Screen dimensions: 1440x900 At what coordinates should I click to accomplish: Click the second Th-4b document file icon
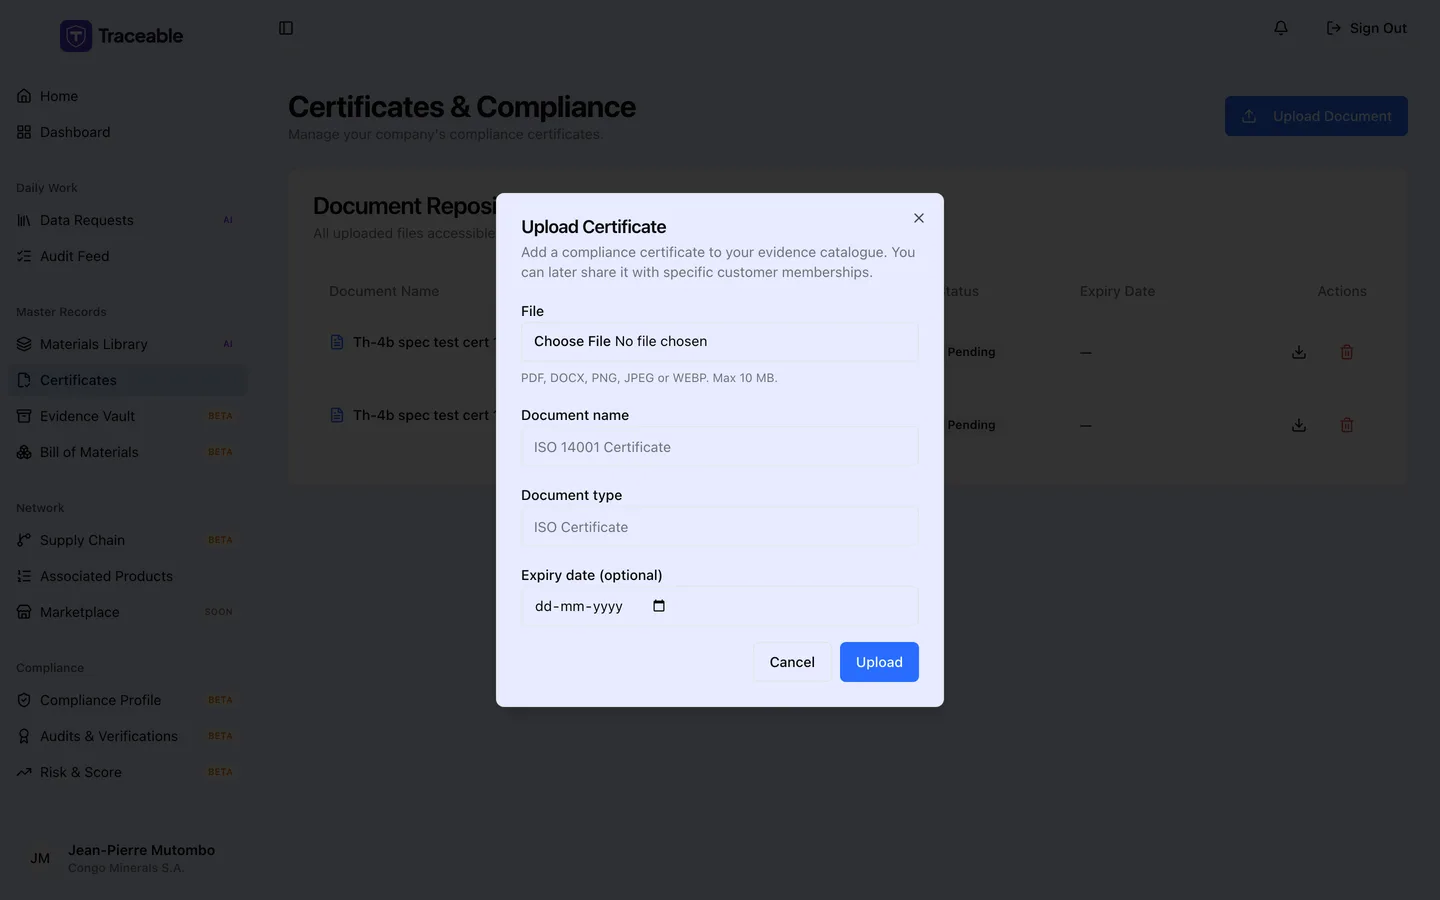click(x=337, y=415)
